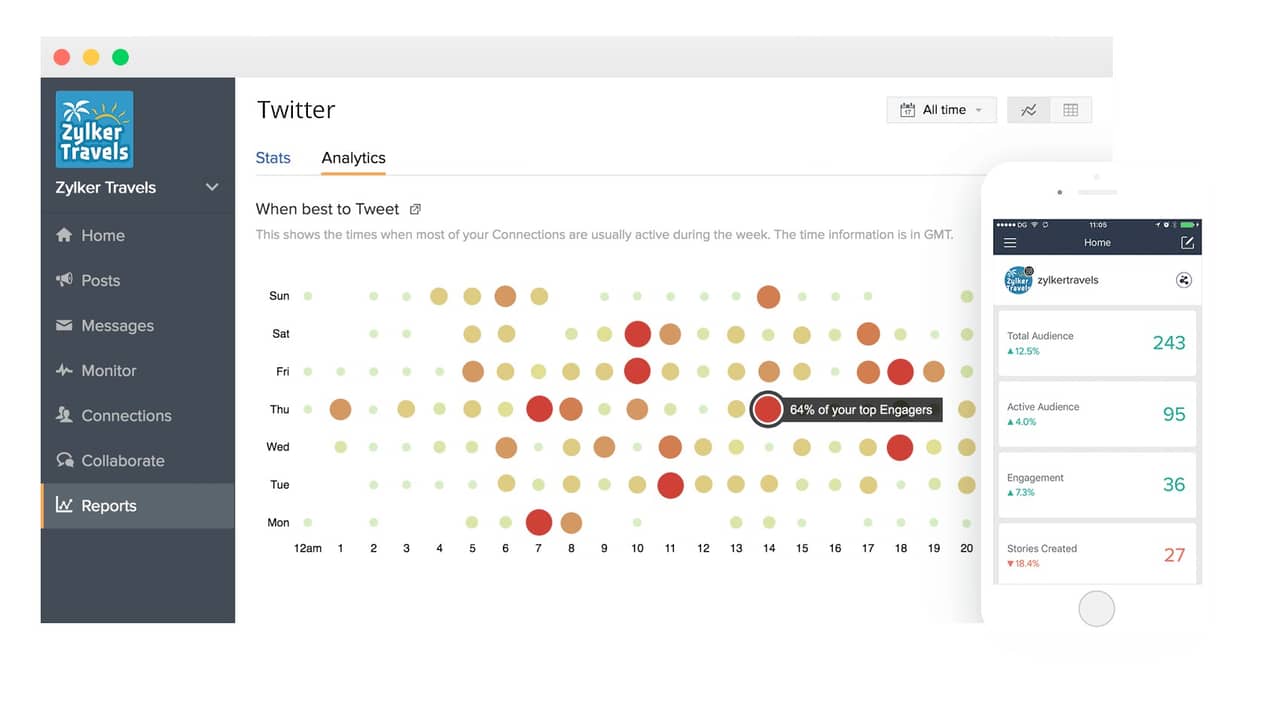This screenshot has width=1280, height=715.
Task: Open the Posts section
Action: (x=100, y=280)
